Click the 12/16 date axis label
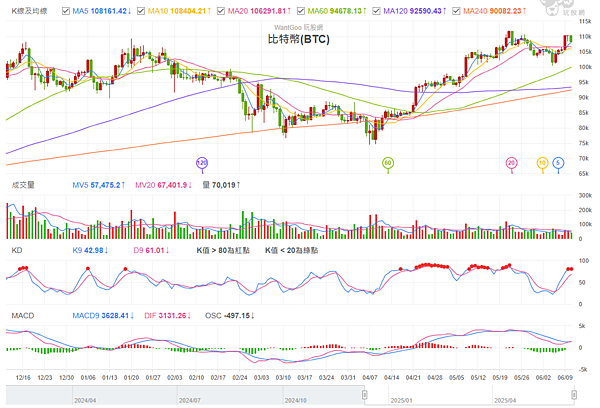 coord(23,378)
